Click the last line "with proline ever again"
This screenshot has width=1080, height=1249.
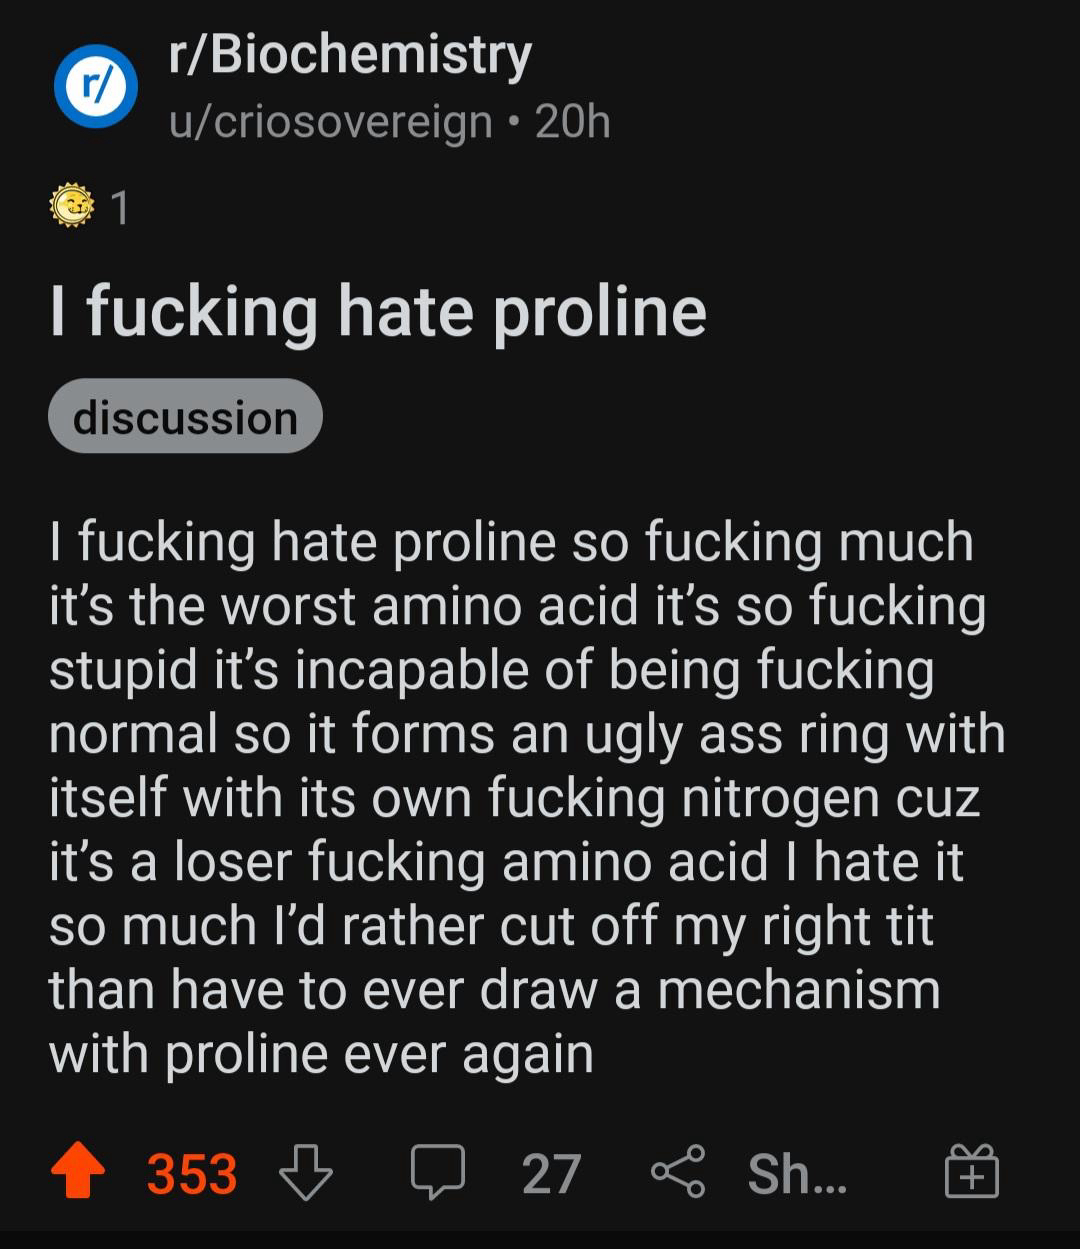tap(321, 1054)
